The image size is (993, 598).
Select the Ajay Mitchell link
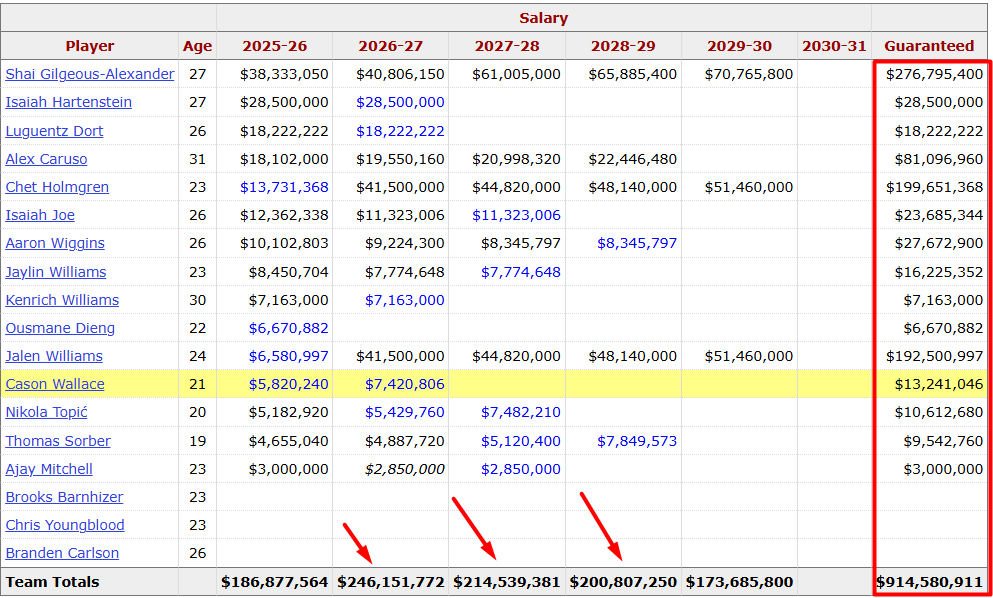(x=49, y=469)
